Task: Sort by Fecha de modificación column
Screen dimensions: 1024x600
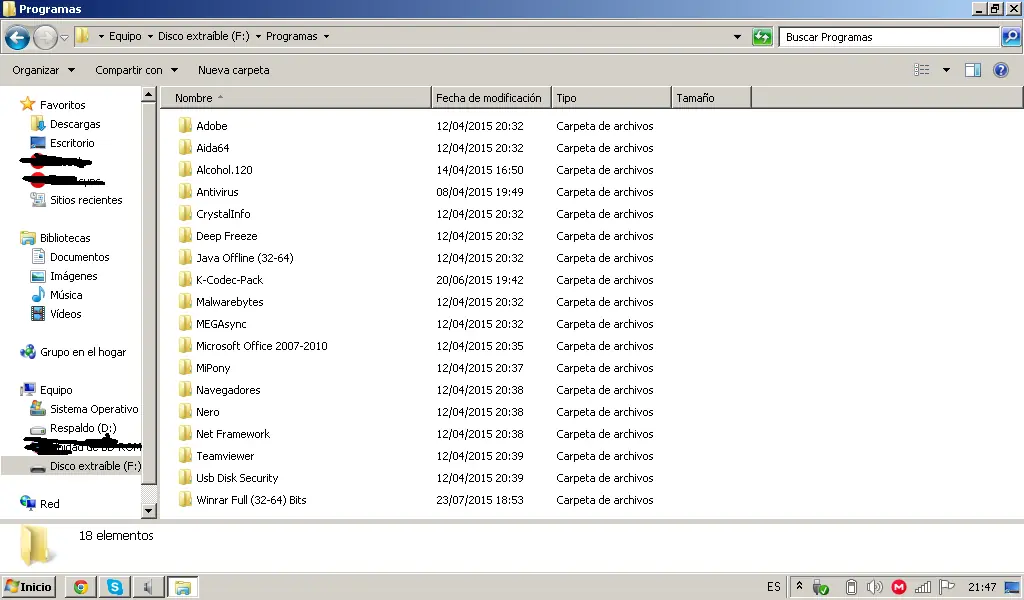Action: click(x=491, y=98)
